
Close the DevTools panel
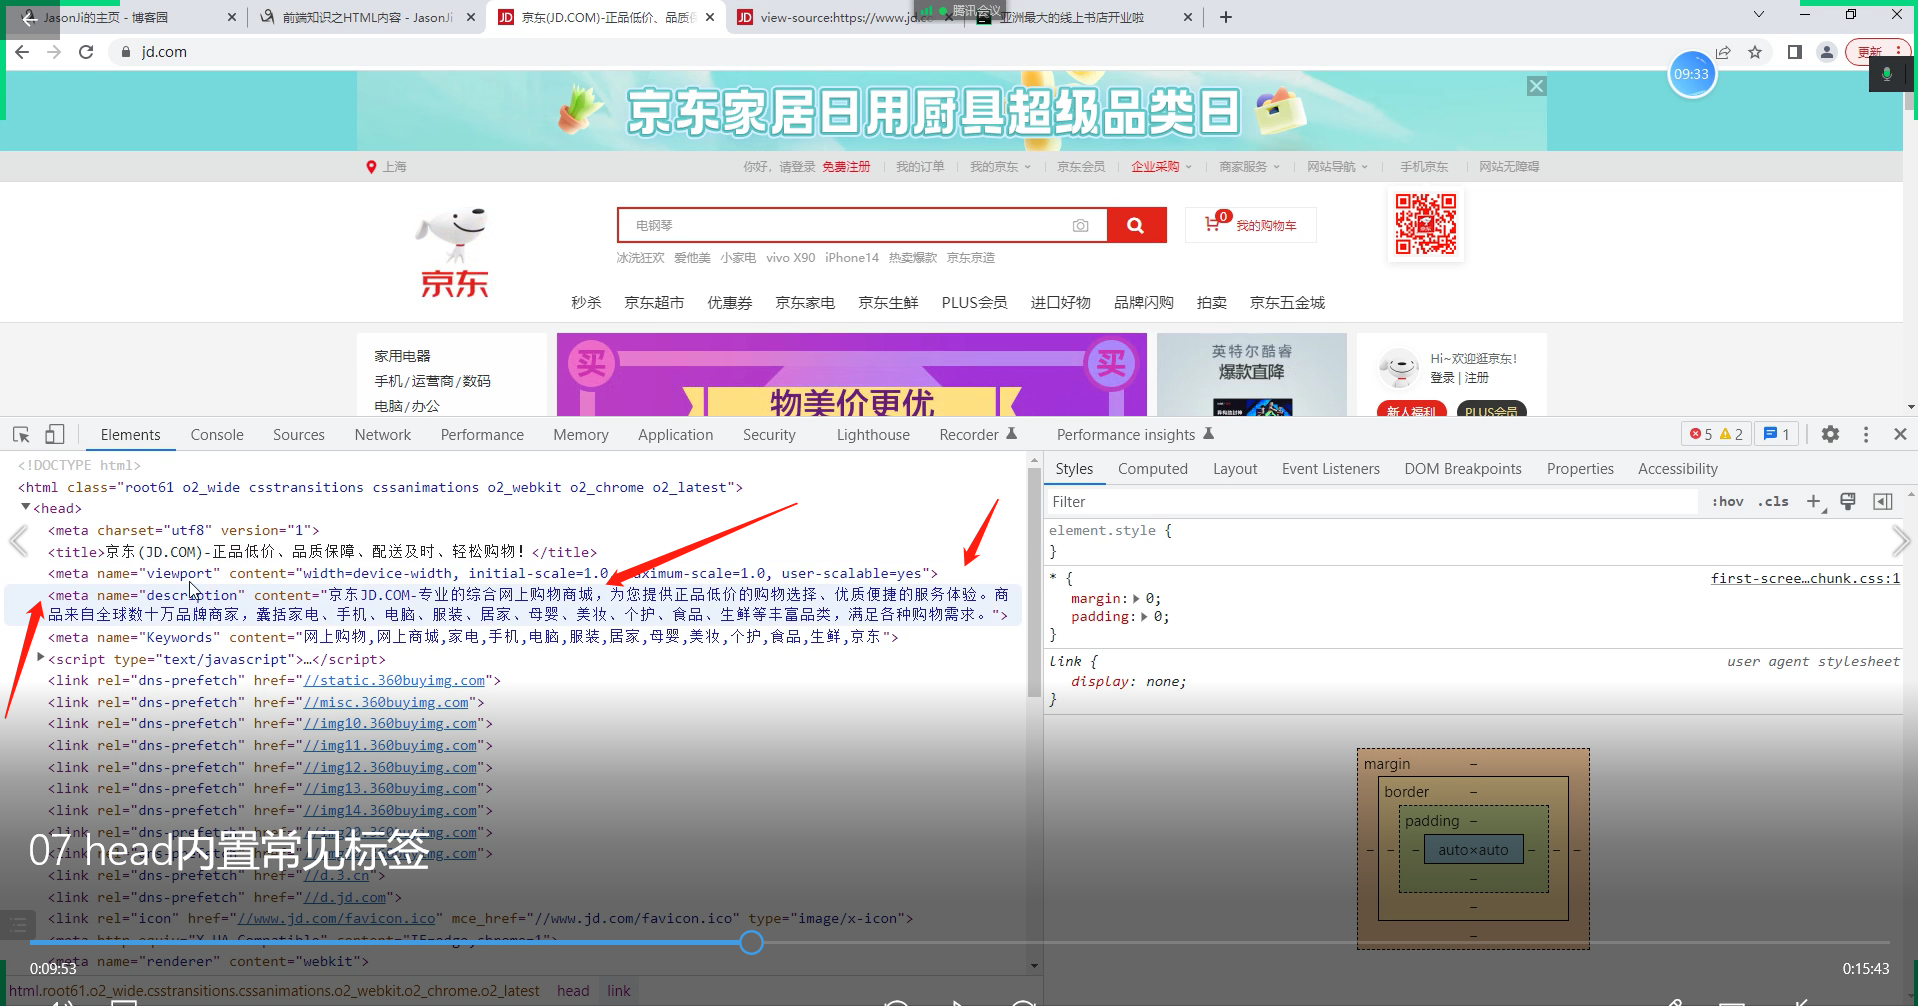point(1900,434)
